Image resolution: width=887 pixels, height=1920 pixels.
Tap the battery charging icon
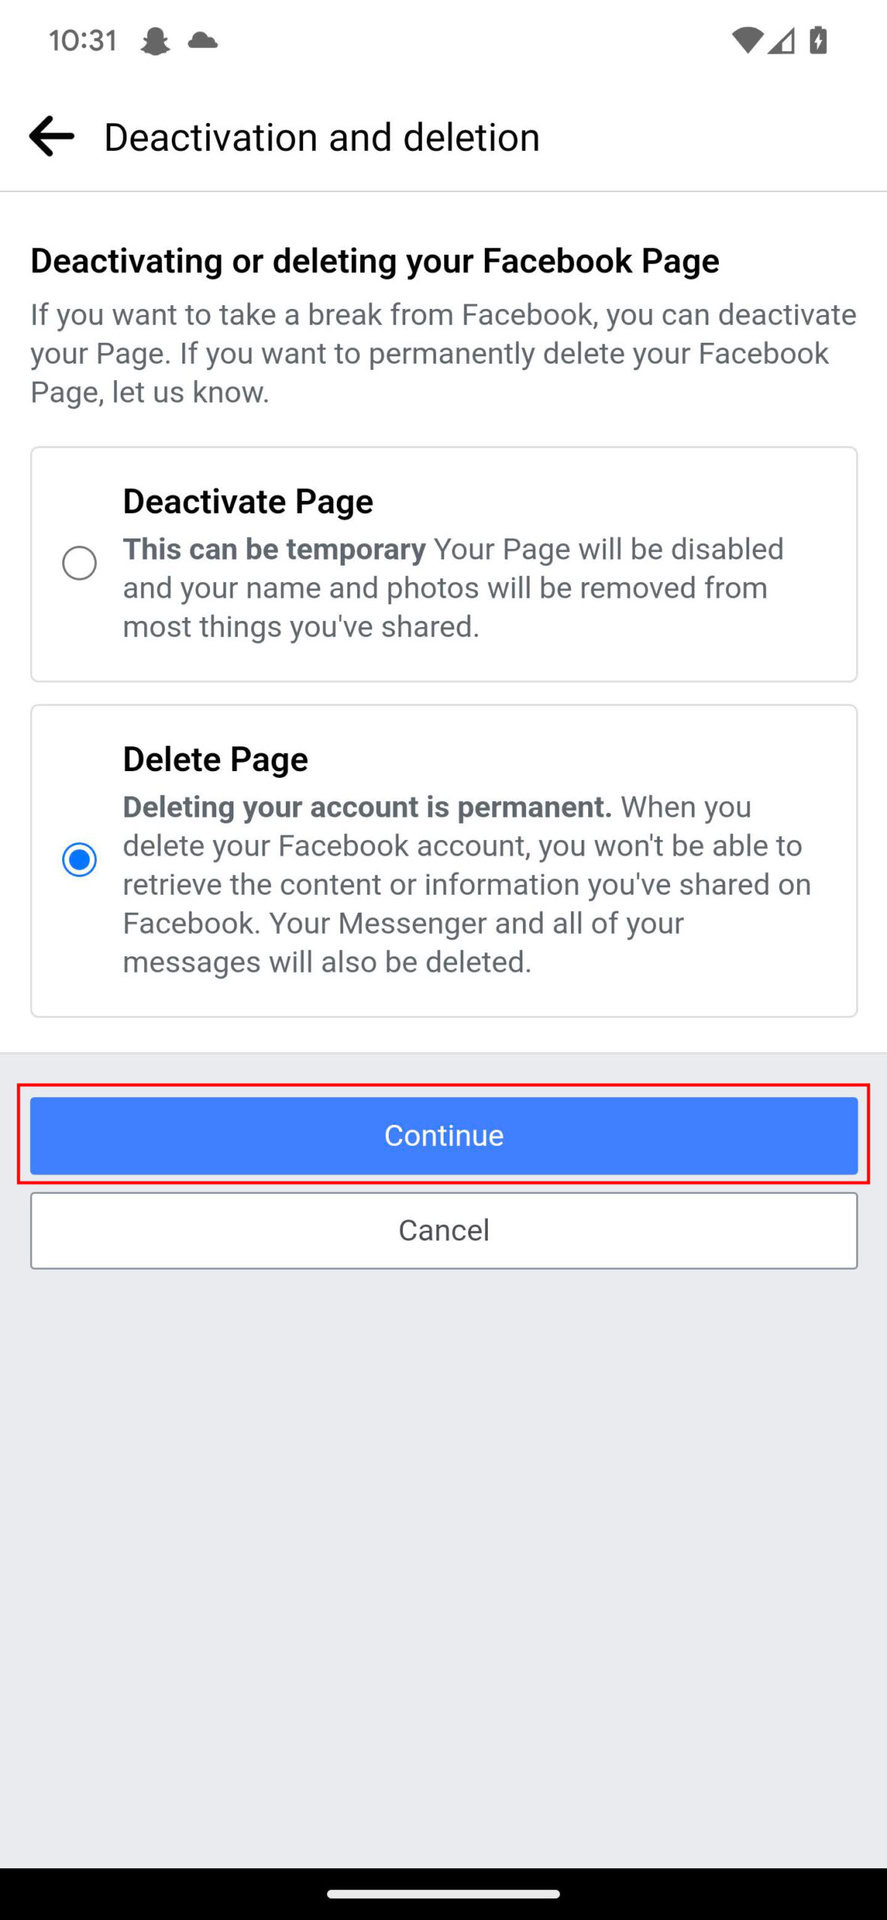[818, 41]
